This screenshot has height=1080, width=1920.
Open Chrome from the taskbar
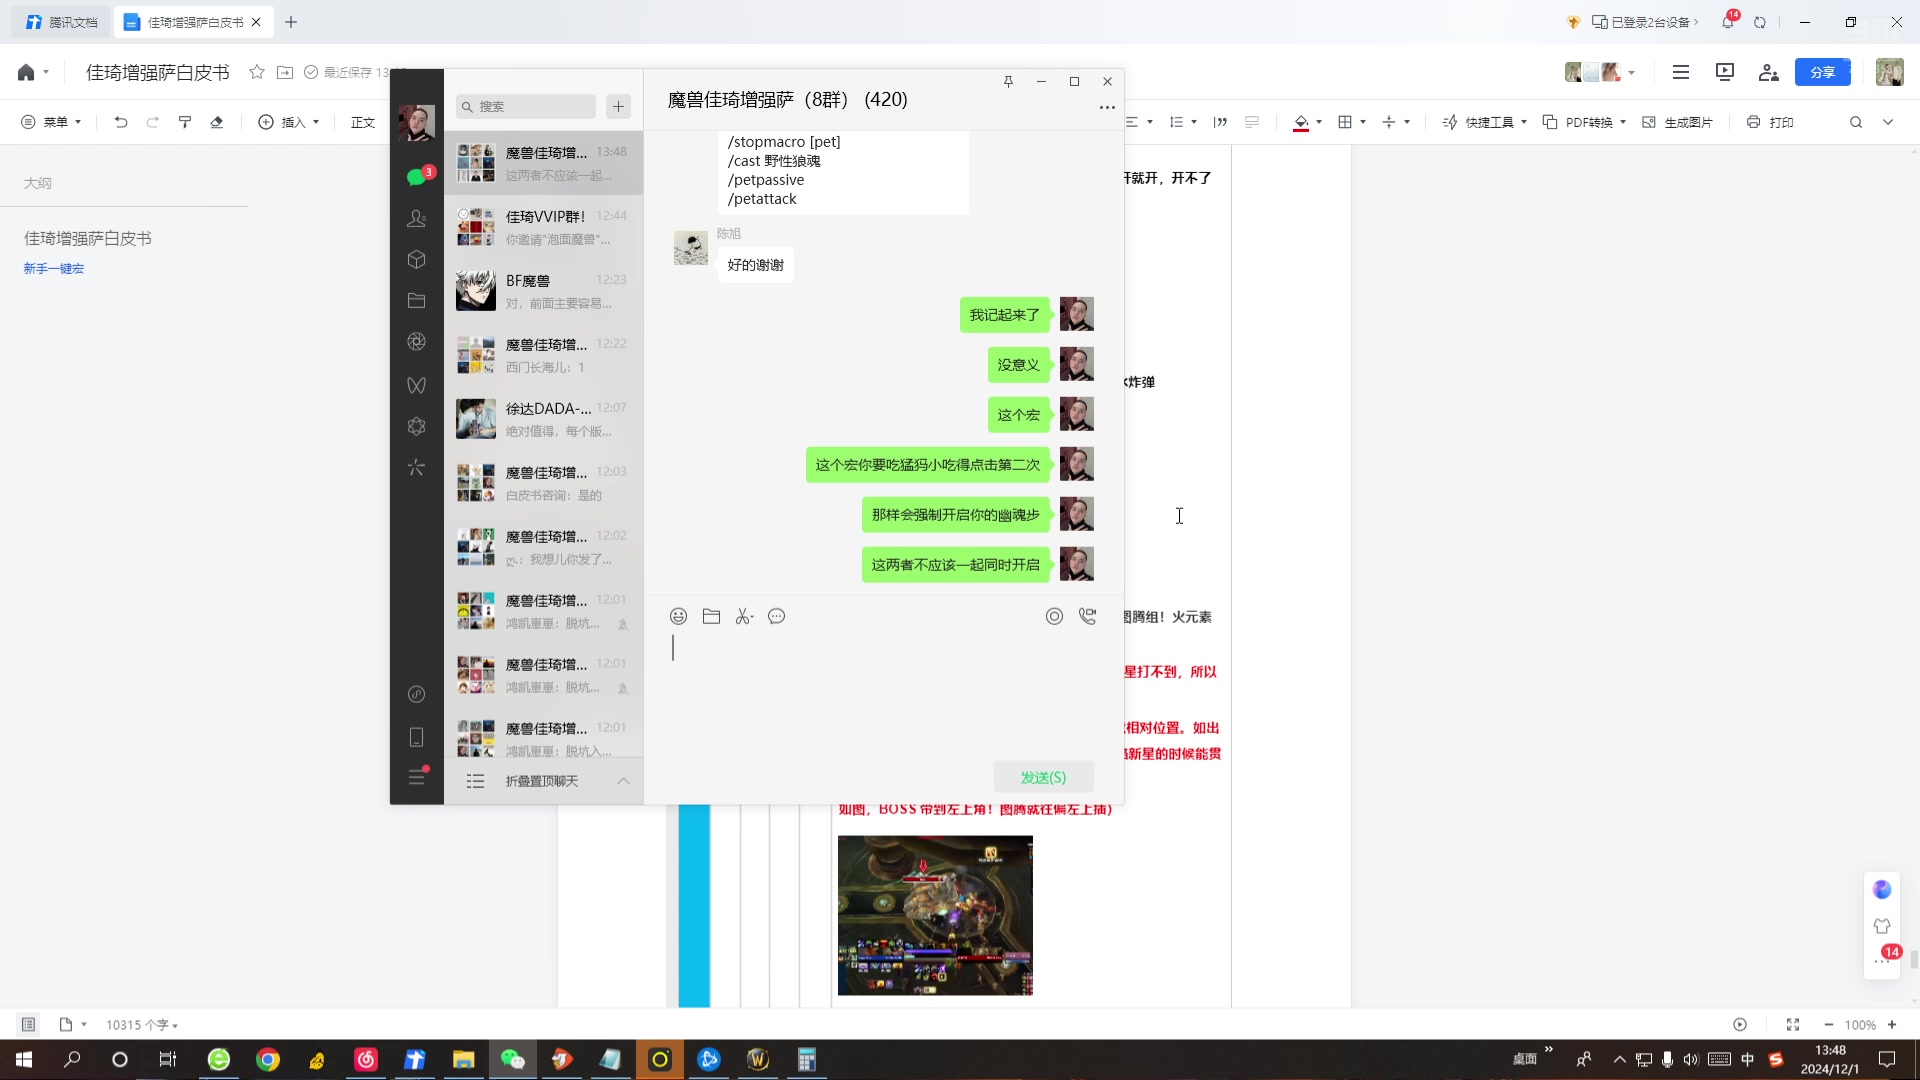point(268,1059)
